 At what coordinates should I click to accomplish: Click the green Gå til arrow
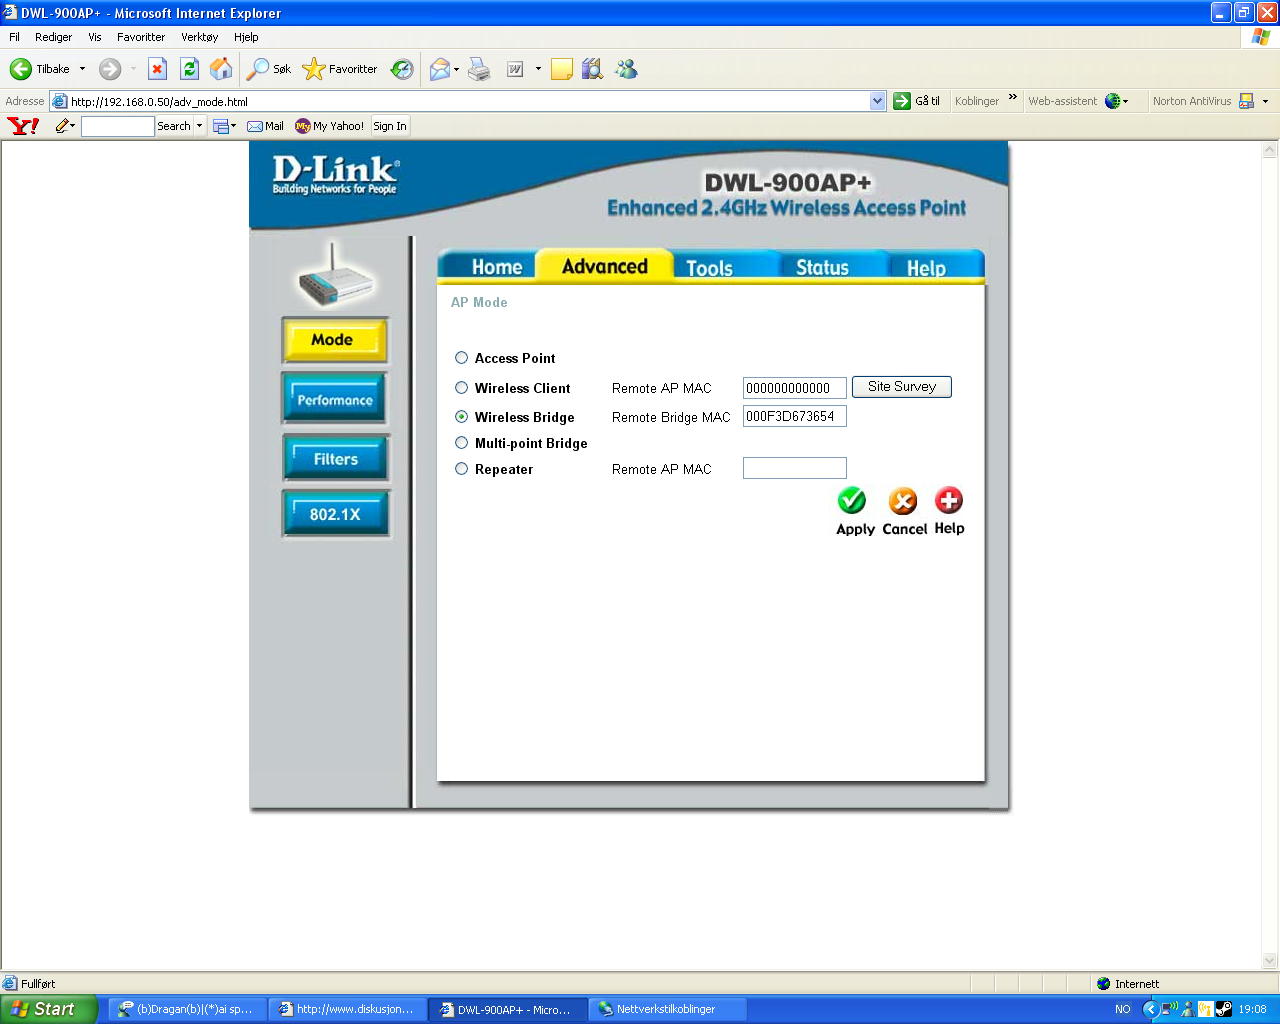tap(902, 101)
